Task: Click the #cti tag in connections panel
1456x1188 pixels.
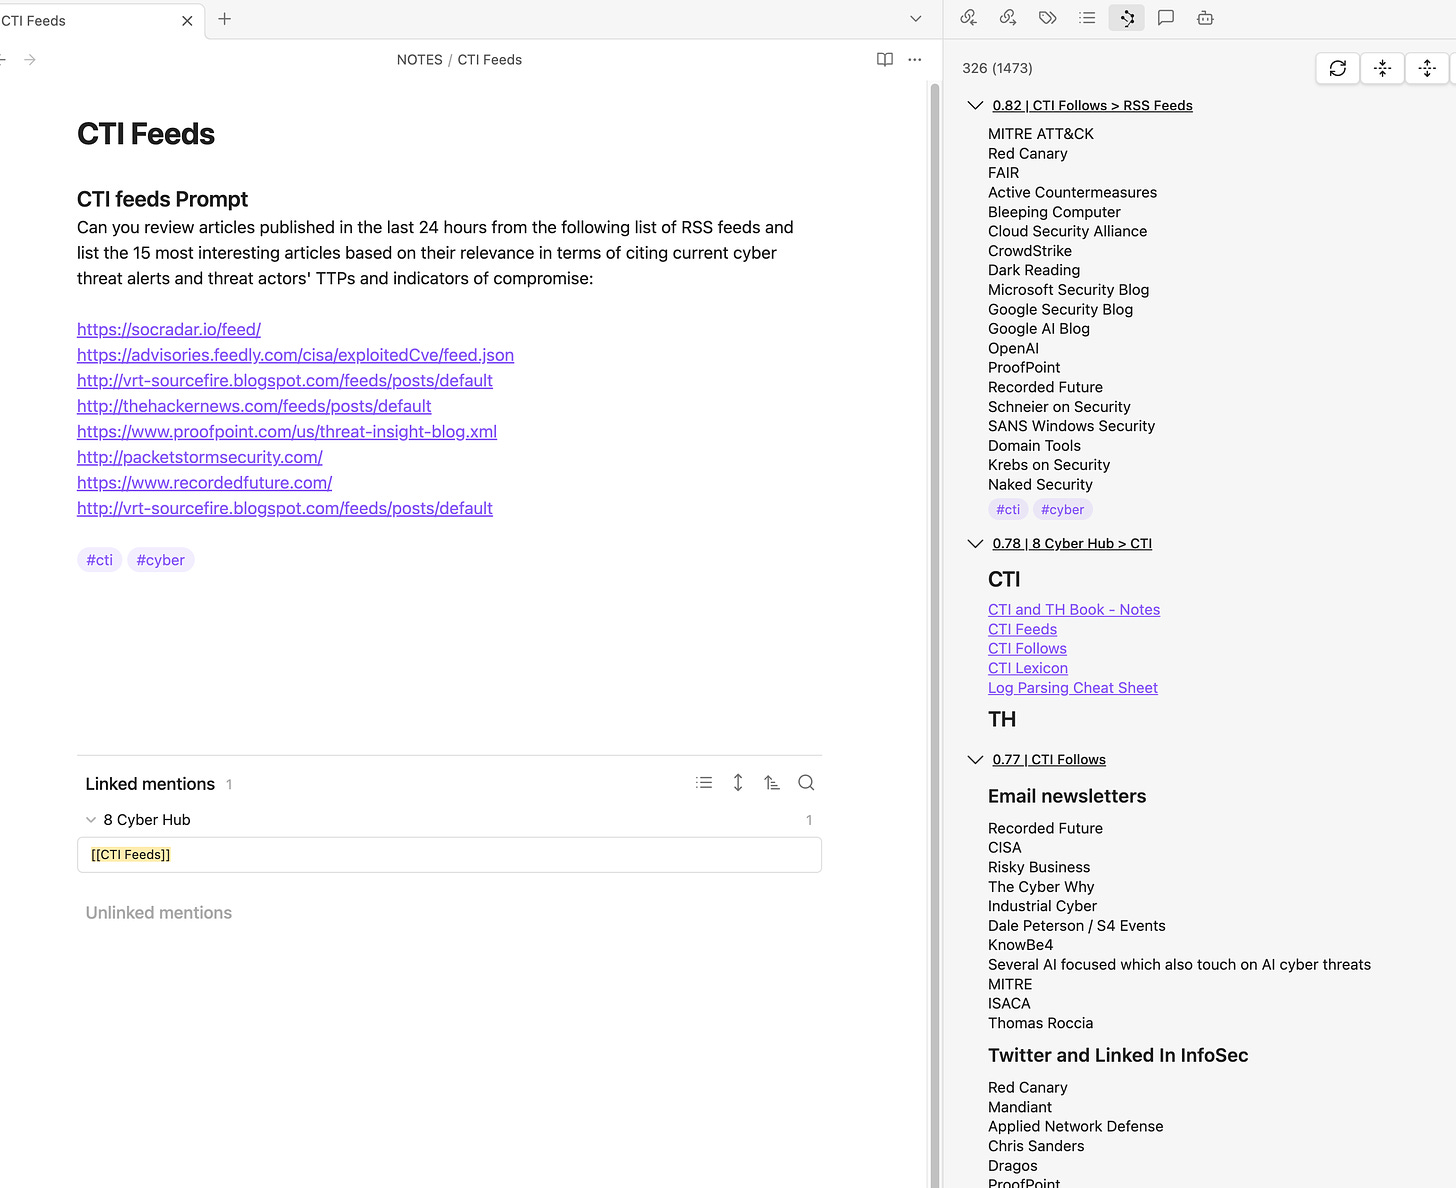Action: 1008,510
